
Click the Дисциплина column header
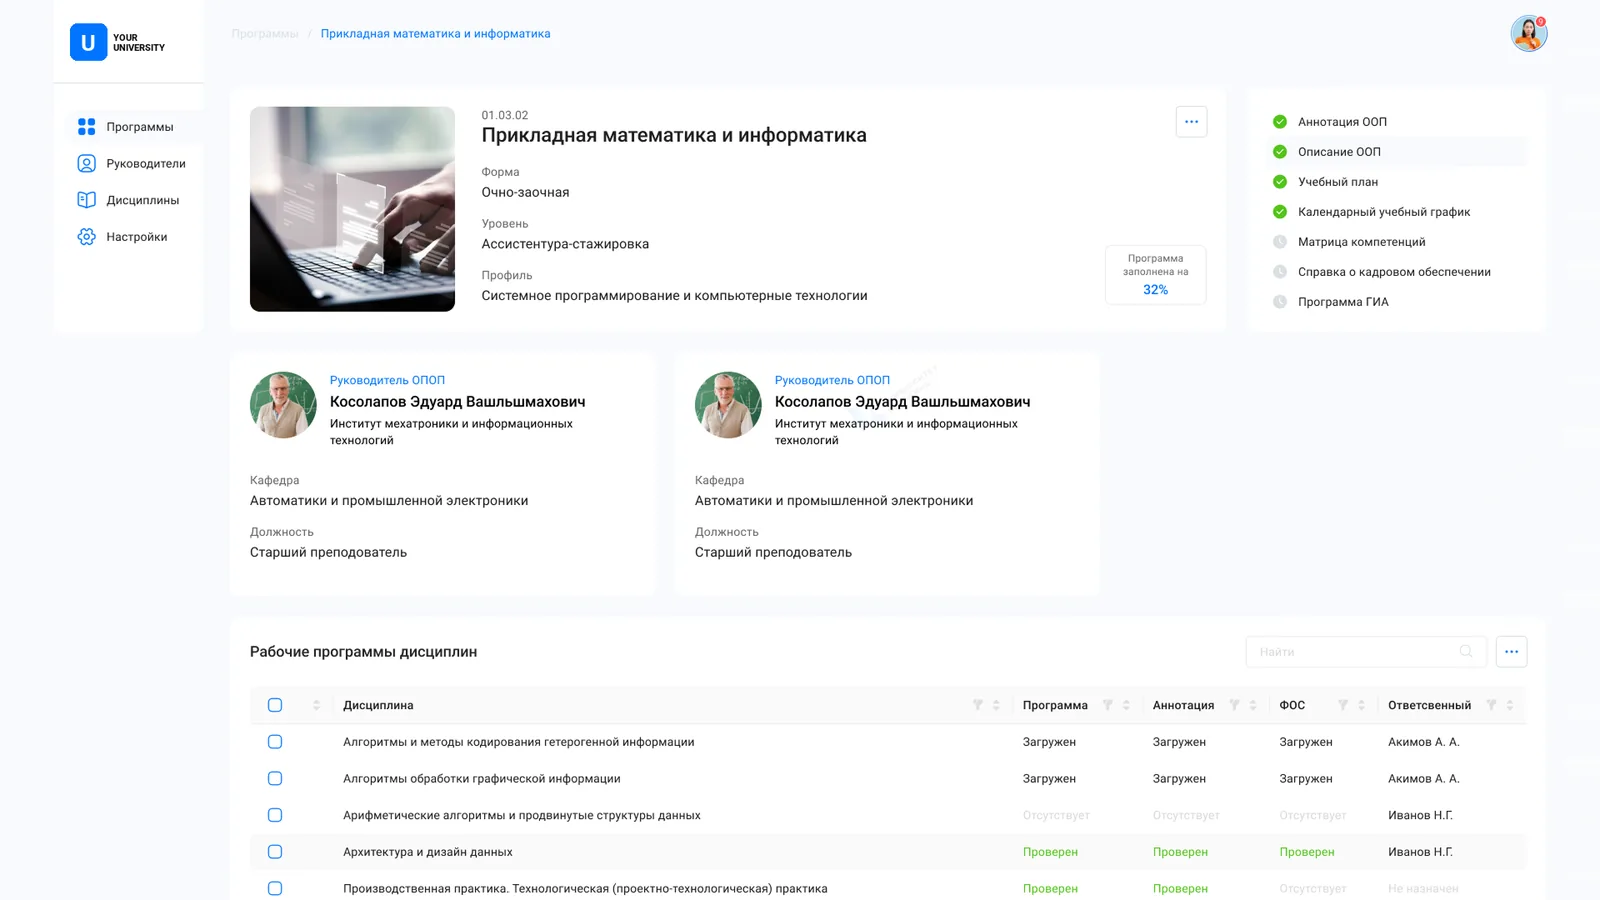[378, 705]
